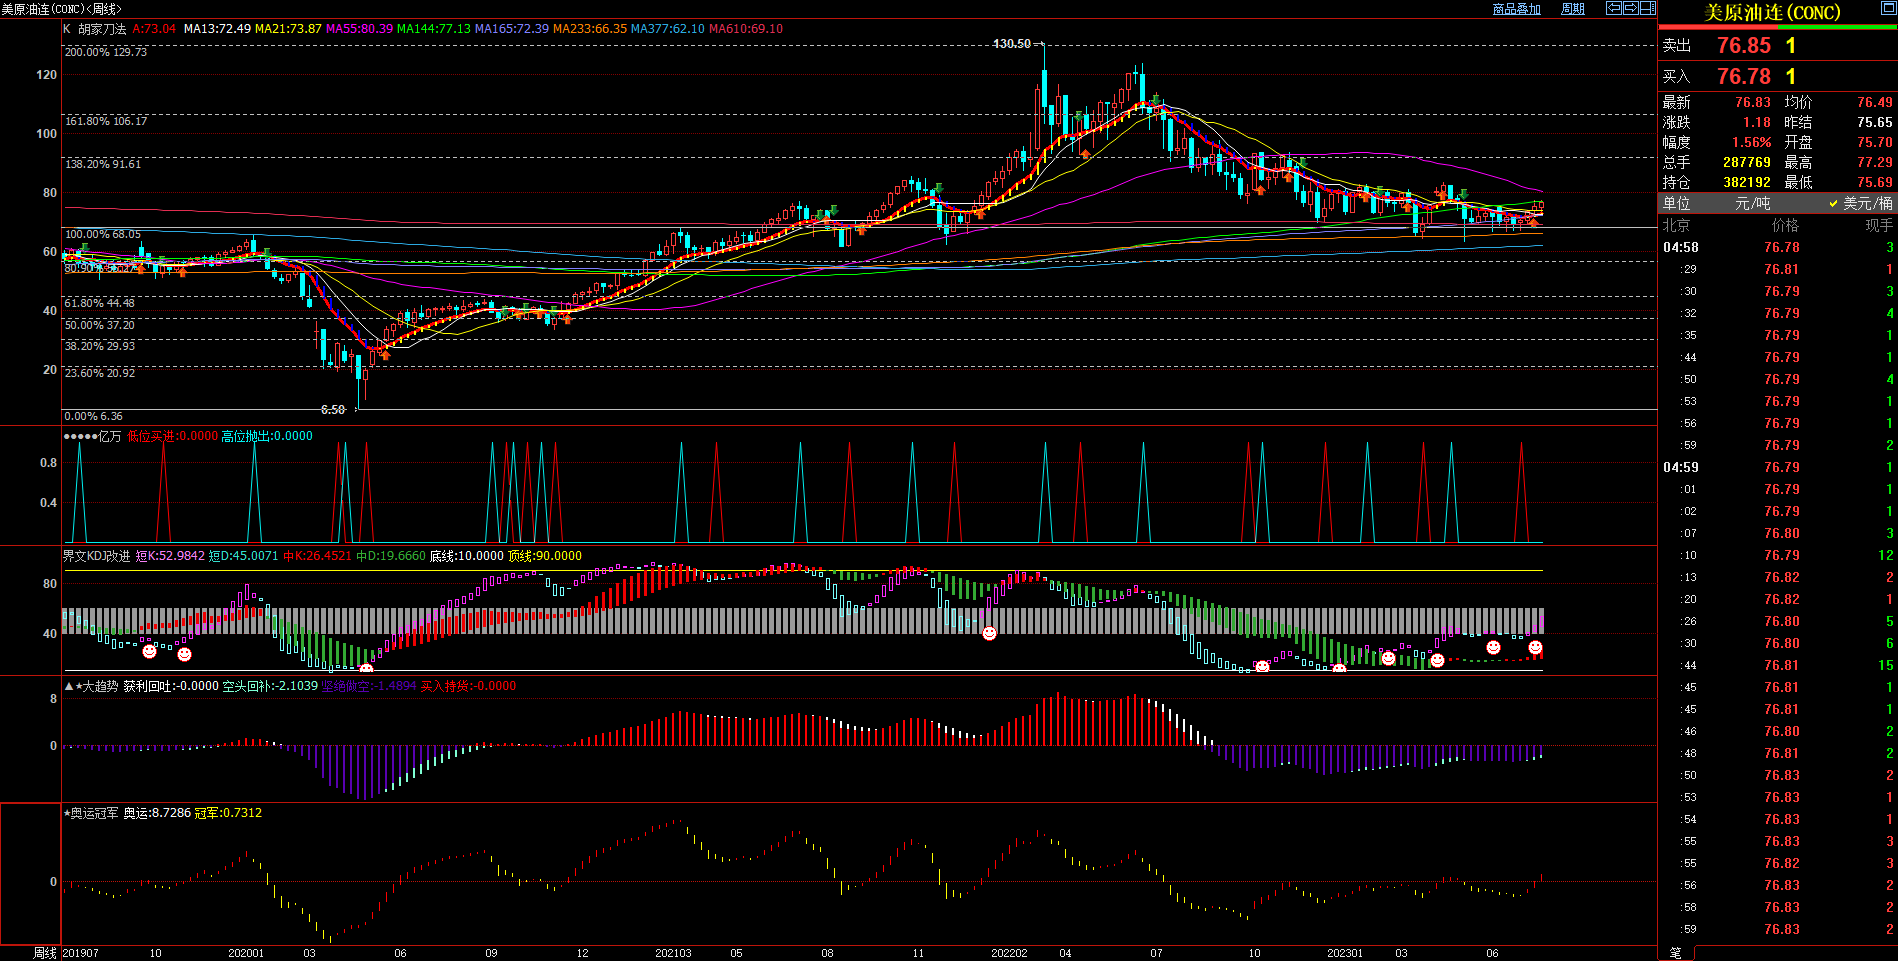
Task: Click the ▲★大趋势 indicator title
Action: 91,686
